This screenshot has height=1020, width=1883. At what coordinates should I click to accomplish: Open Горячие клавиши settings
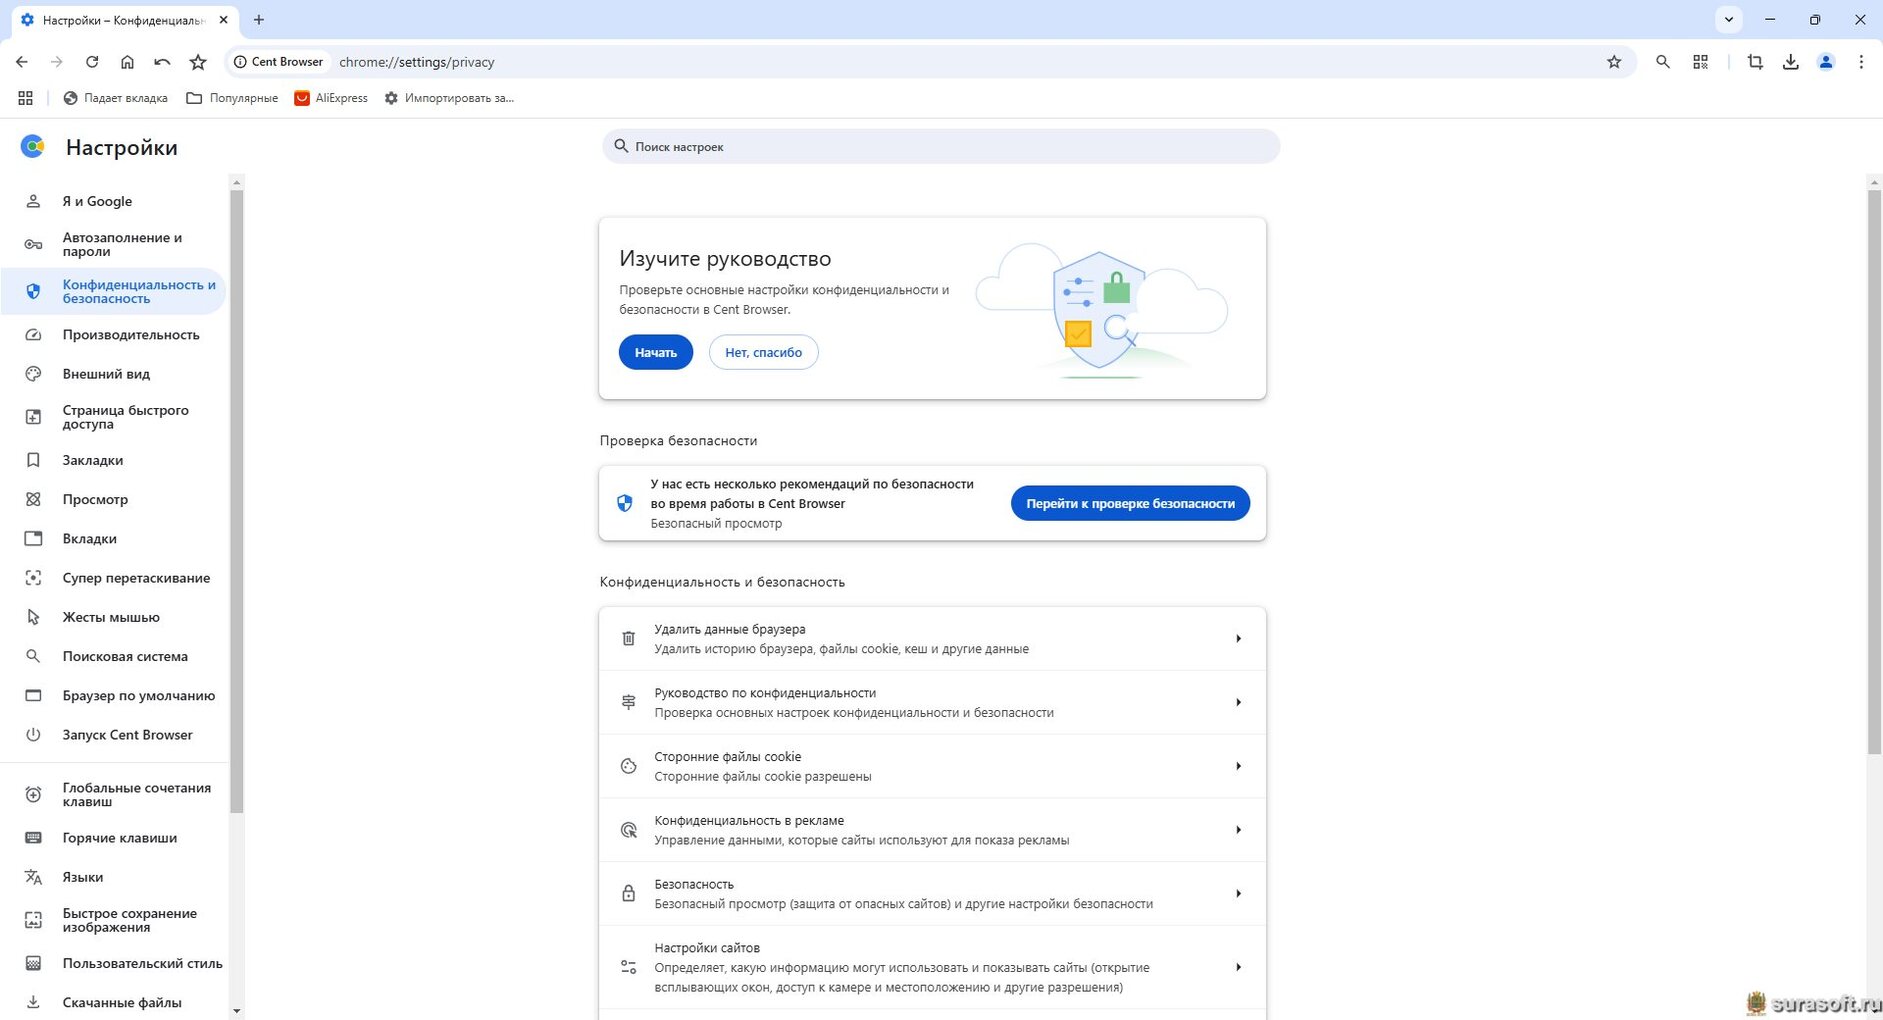point(113,838)
